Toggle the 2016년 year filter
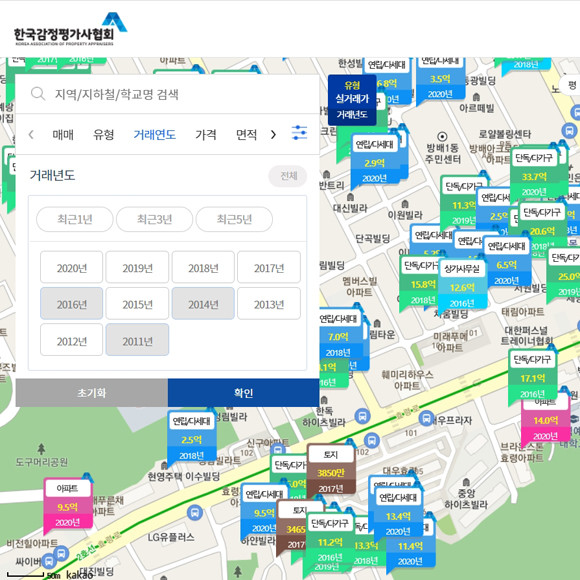Image resolution: width=580 pixels, height=580 pixels. coord(71,303)
